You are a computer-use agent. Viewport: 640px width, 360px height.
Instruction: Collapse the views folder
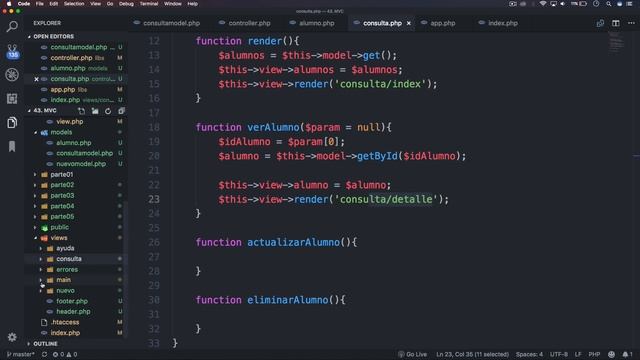pos(58,238)
